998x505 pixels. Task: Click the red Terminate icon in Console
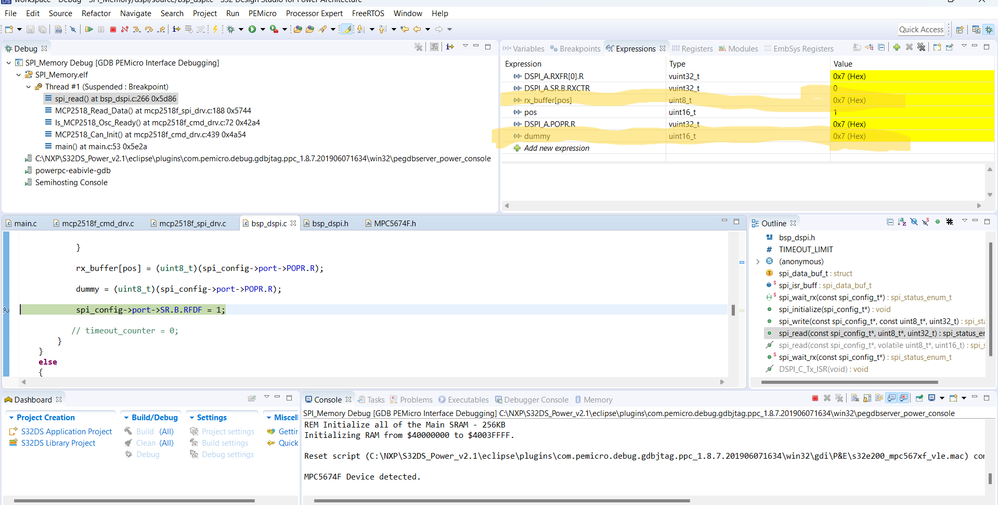815,398
